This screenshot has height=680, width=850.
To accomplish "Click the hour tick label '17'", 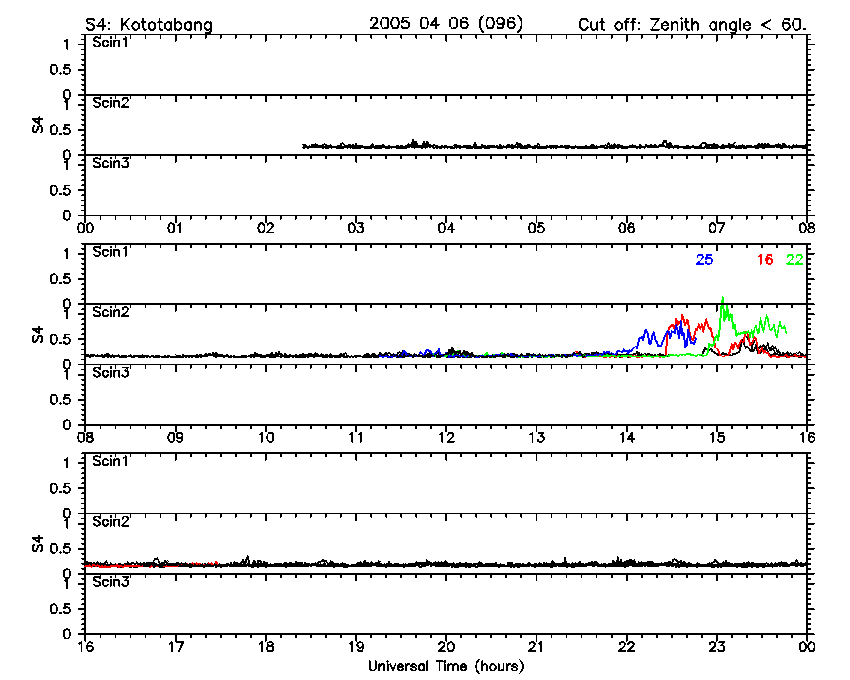I will tap(175, 647).
